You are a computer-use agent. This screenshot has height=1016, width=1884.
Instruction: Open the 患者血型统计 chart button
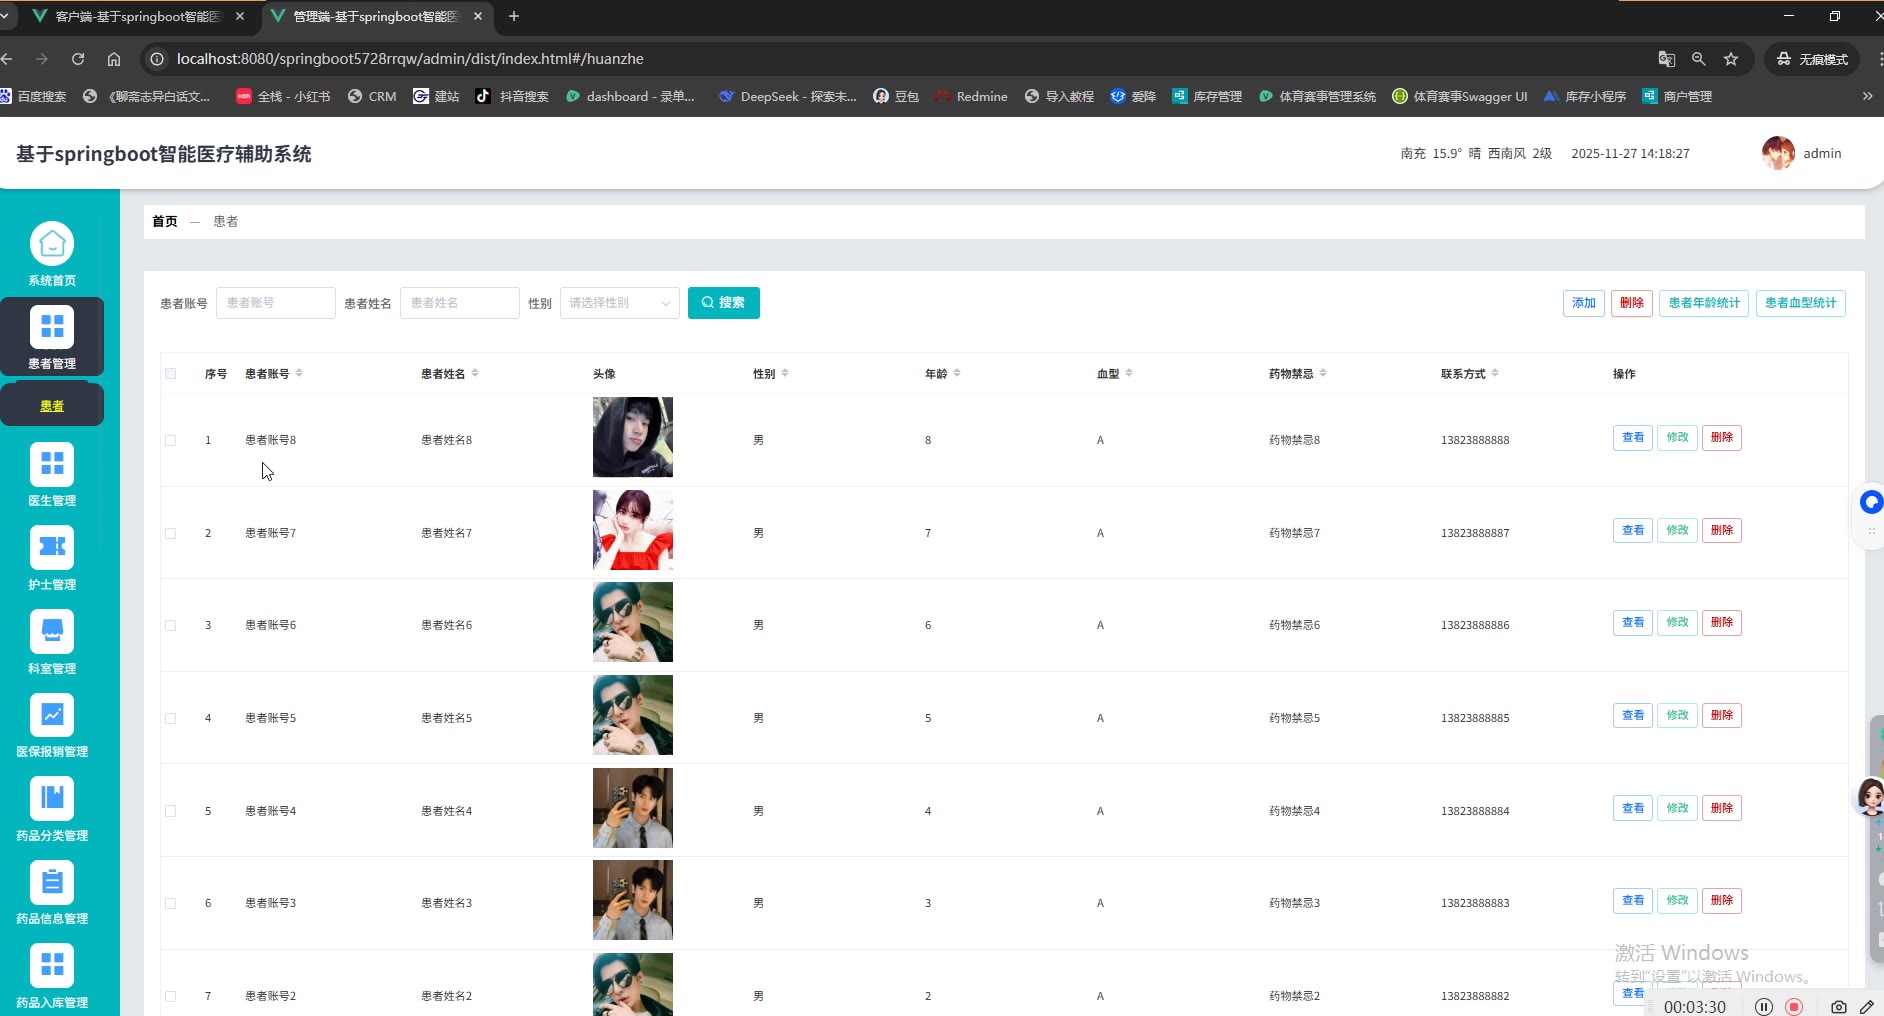tap(1800, 303)
